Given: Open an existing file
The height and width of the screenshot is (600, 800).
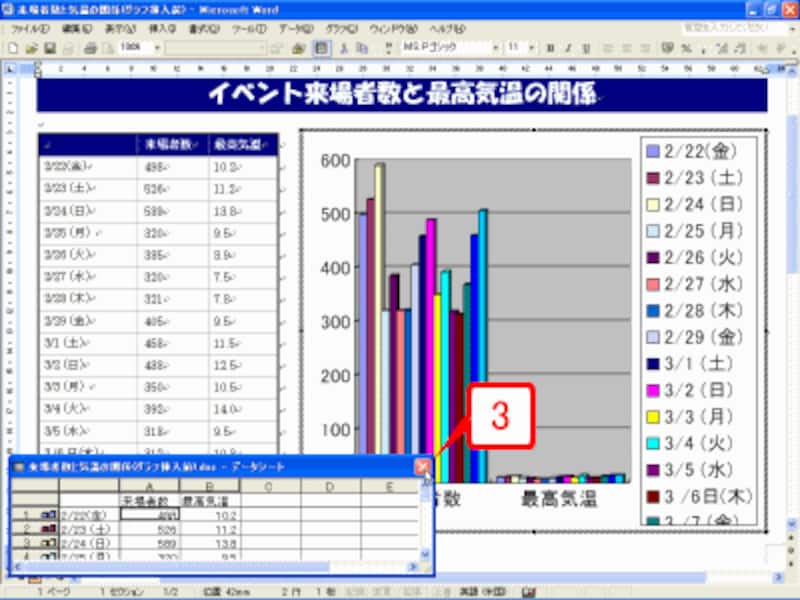Looking at the screenshot, I should pos(30,48).
